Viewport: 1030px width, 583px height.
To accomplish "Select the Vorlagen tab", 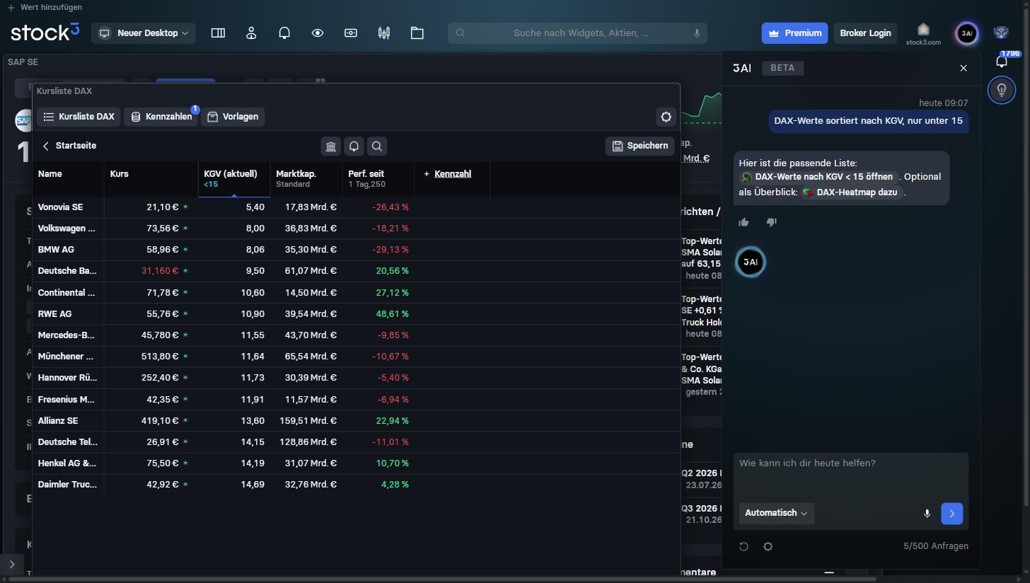I will coord(233,117).
